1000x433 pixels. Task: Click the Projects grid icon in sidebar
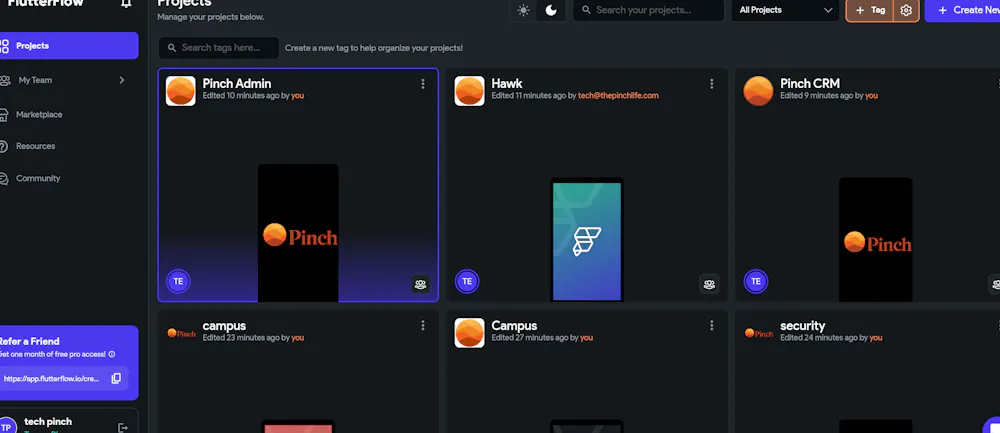pyautogui.click(x=4, y=46)
